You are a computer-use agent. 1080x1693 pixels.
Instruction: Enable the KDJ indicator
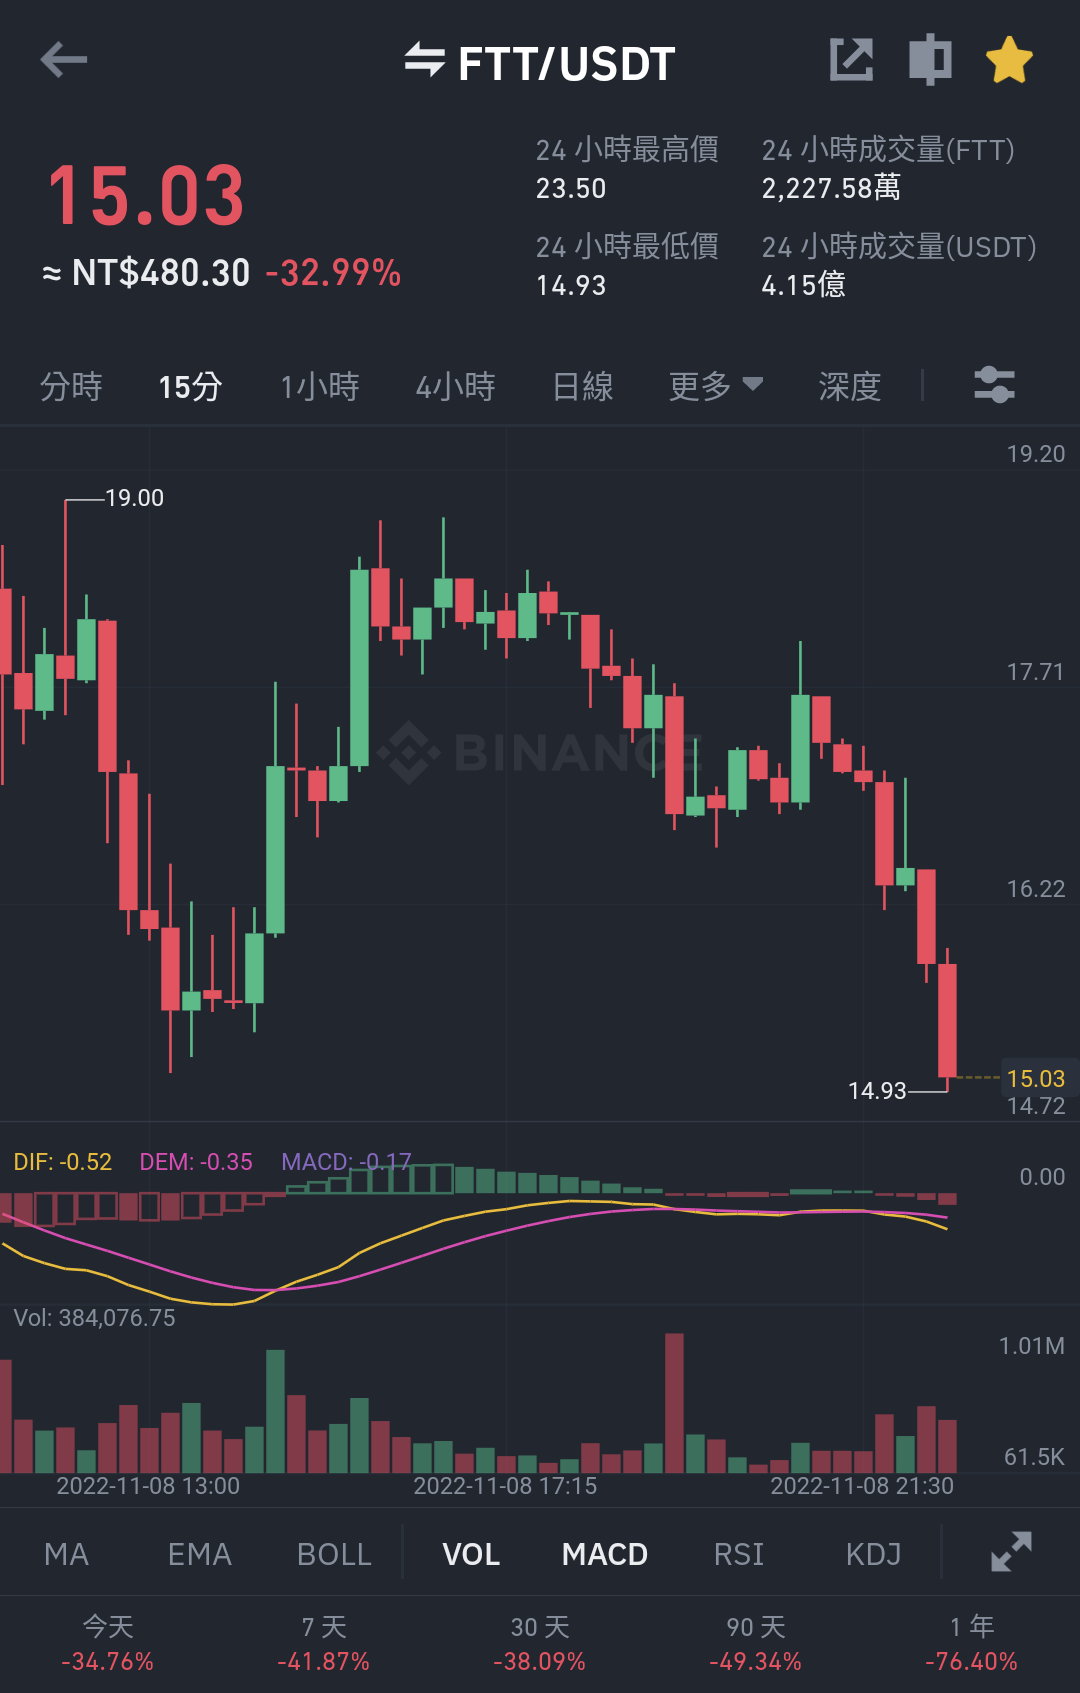click(873, 1554)
